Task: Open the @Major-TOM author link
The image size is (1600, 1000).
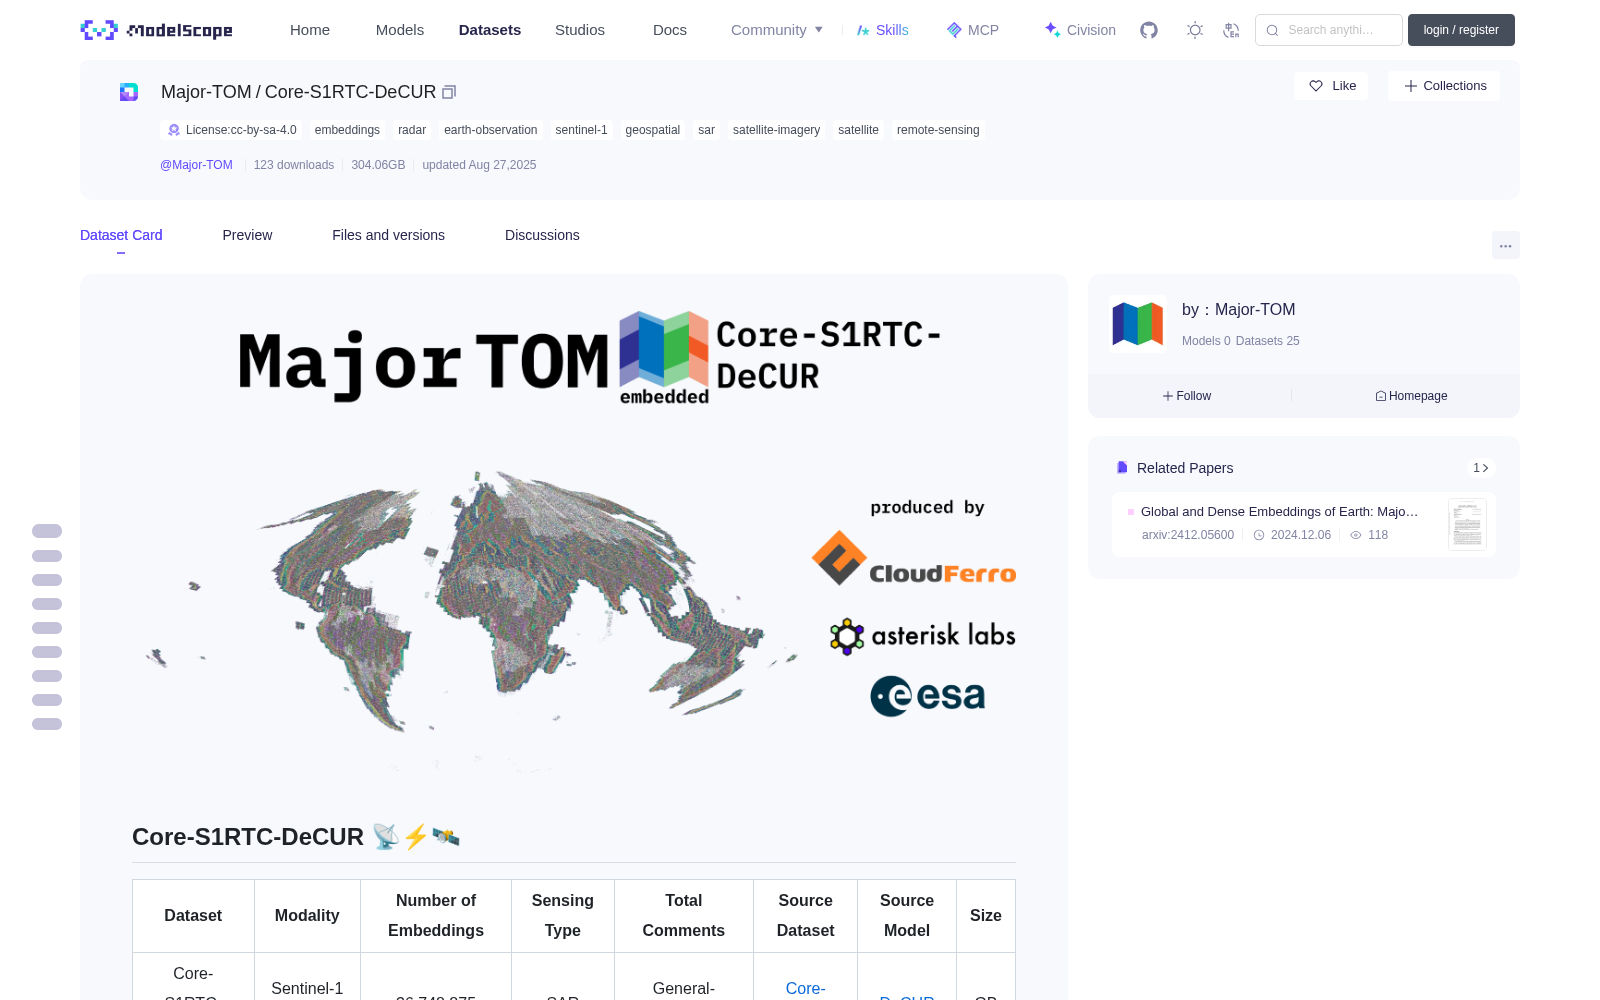Action: [196, 165]
